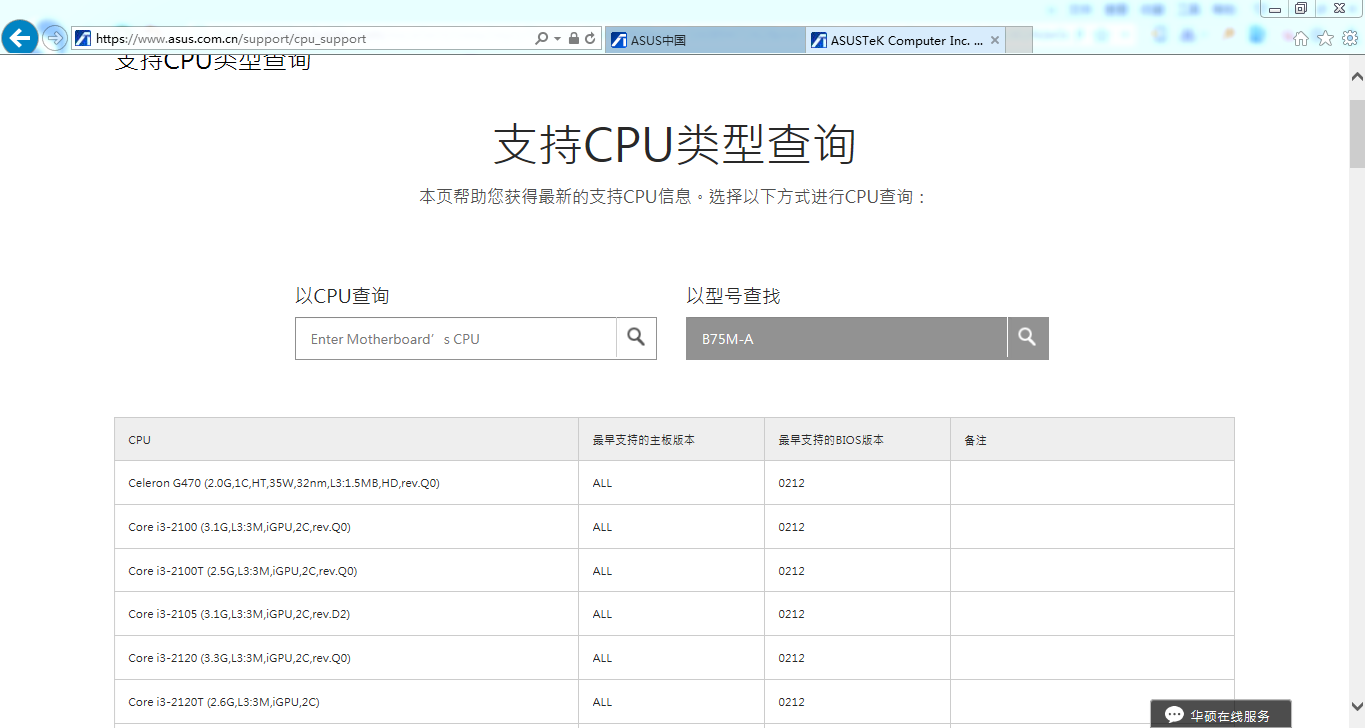Click the address bar search magnifier icon

click(541, 39)
